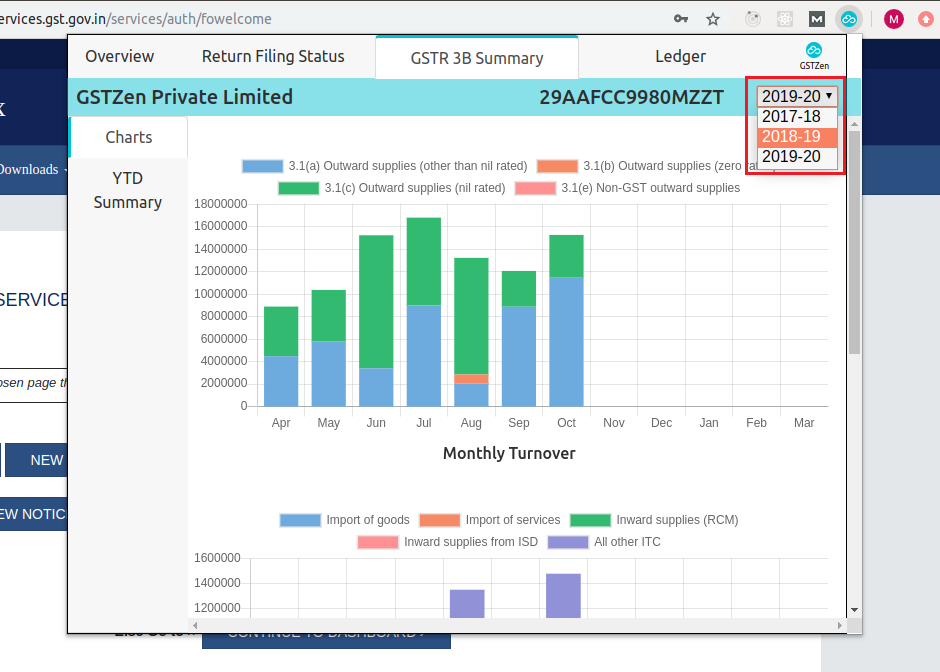Switch to the Overview tab

(119, 56)
